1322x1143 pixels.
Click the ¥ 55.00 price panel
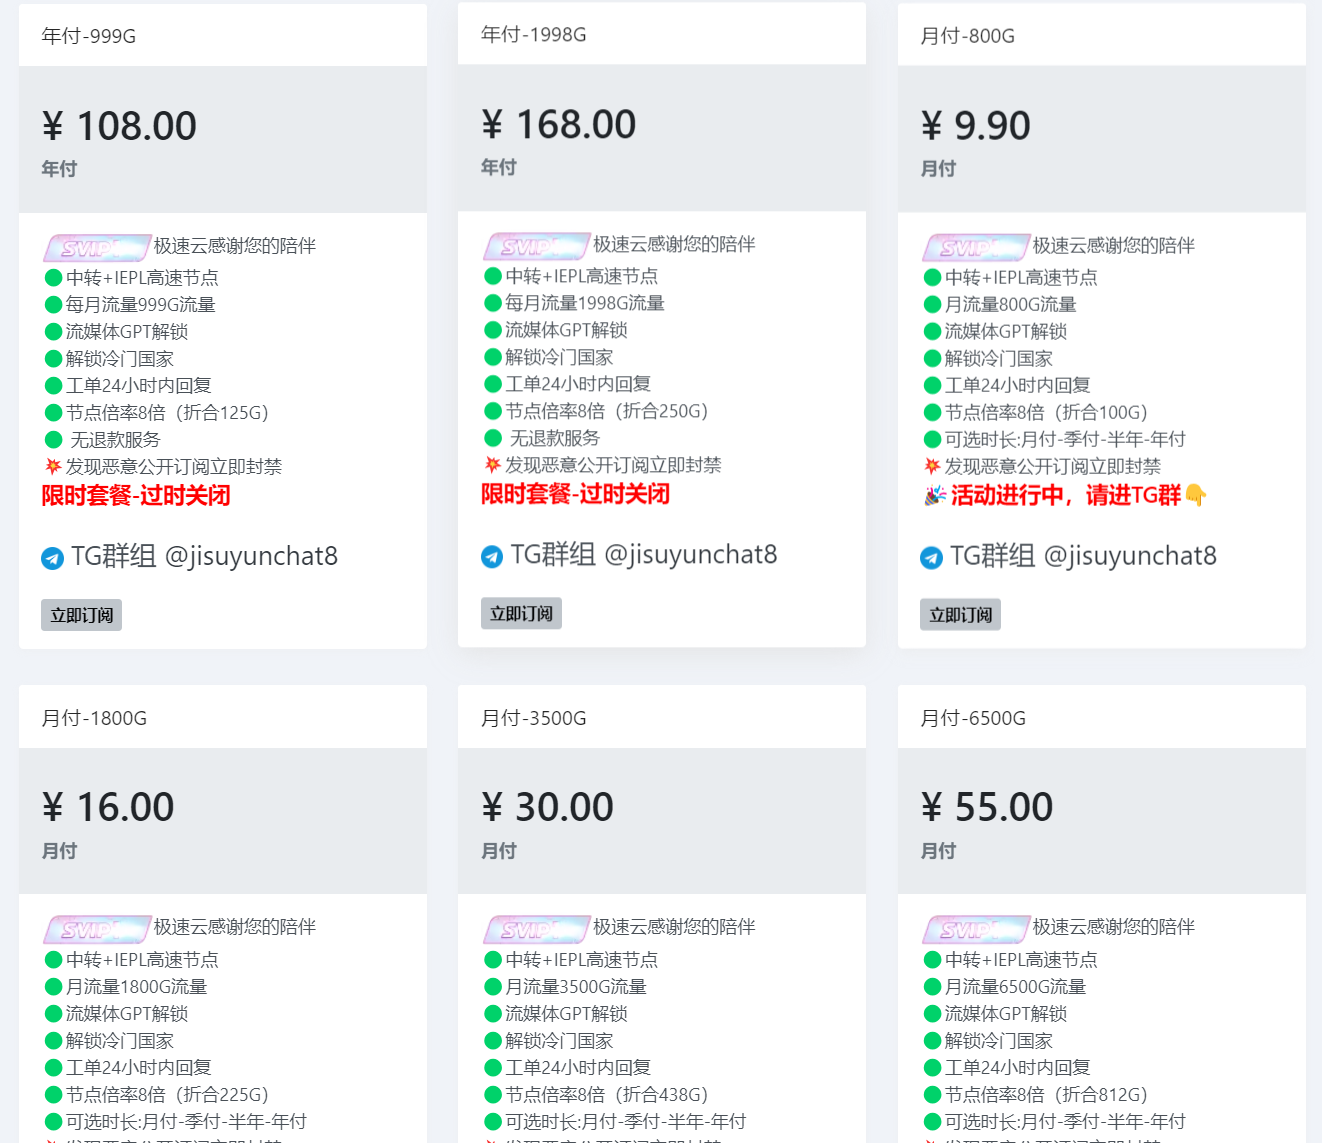[x=1101, y=821]
